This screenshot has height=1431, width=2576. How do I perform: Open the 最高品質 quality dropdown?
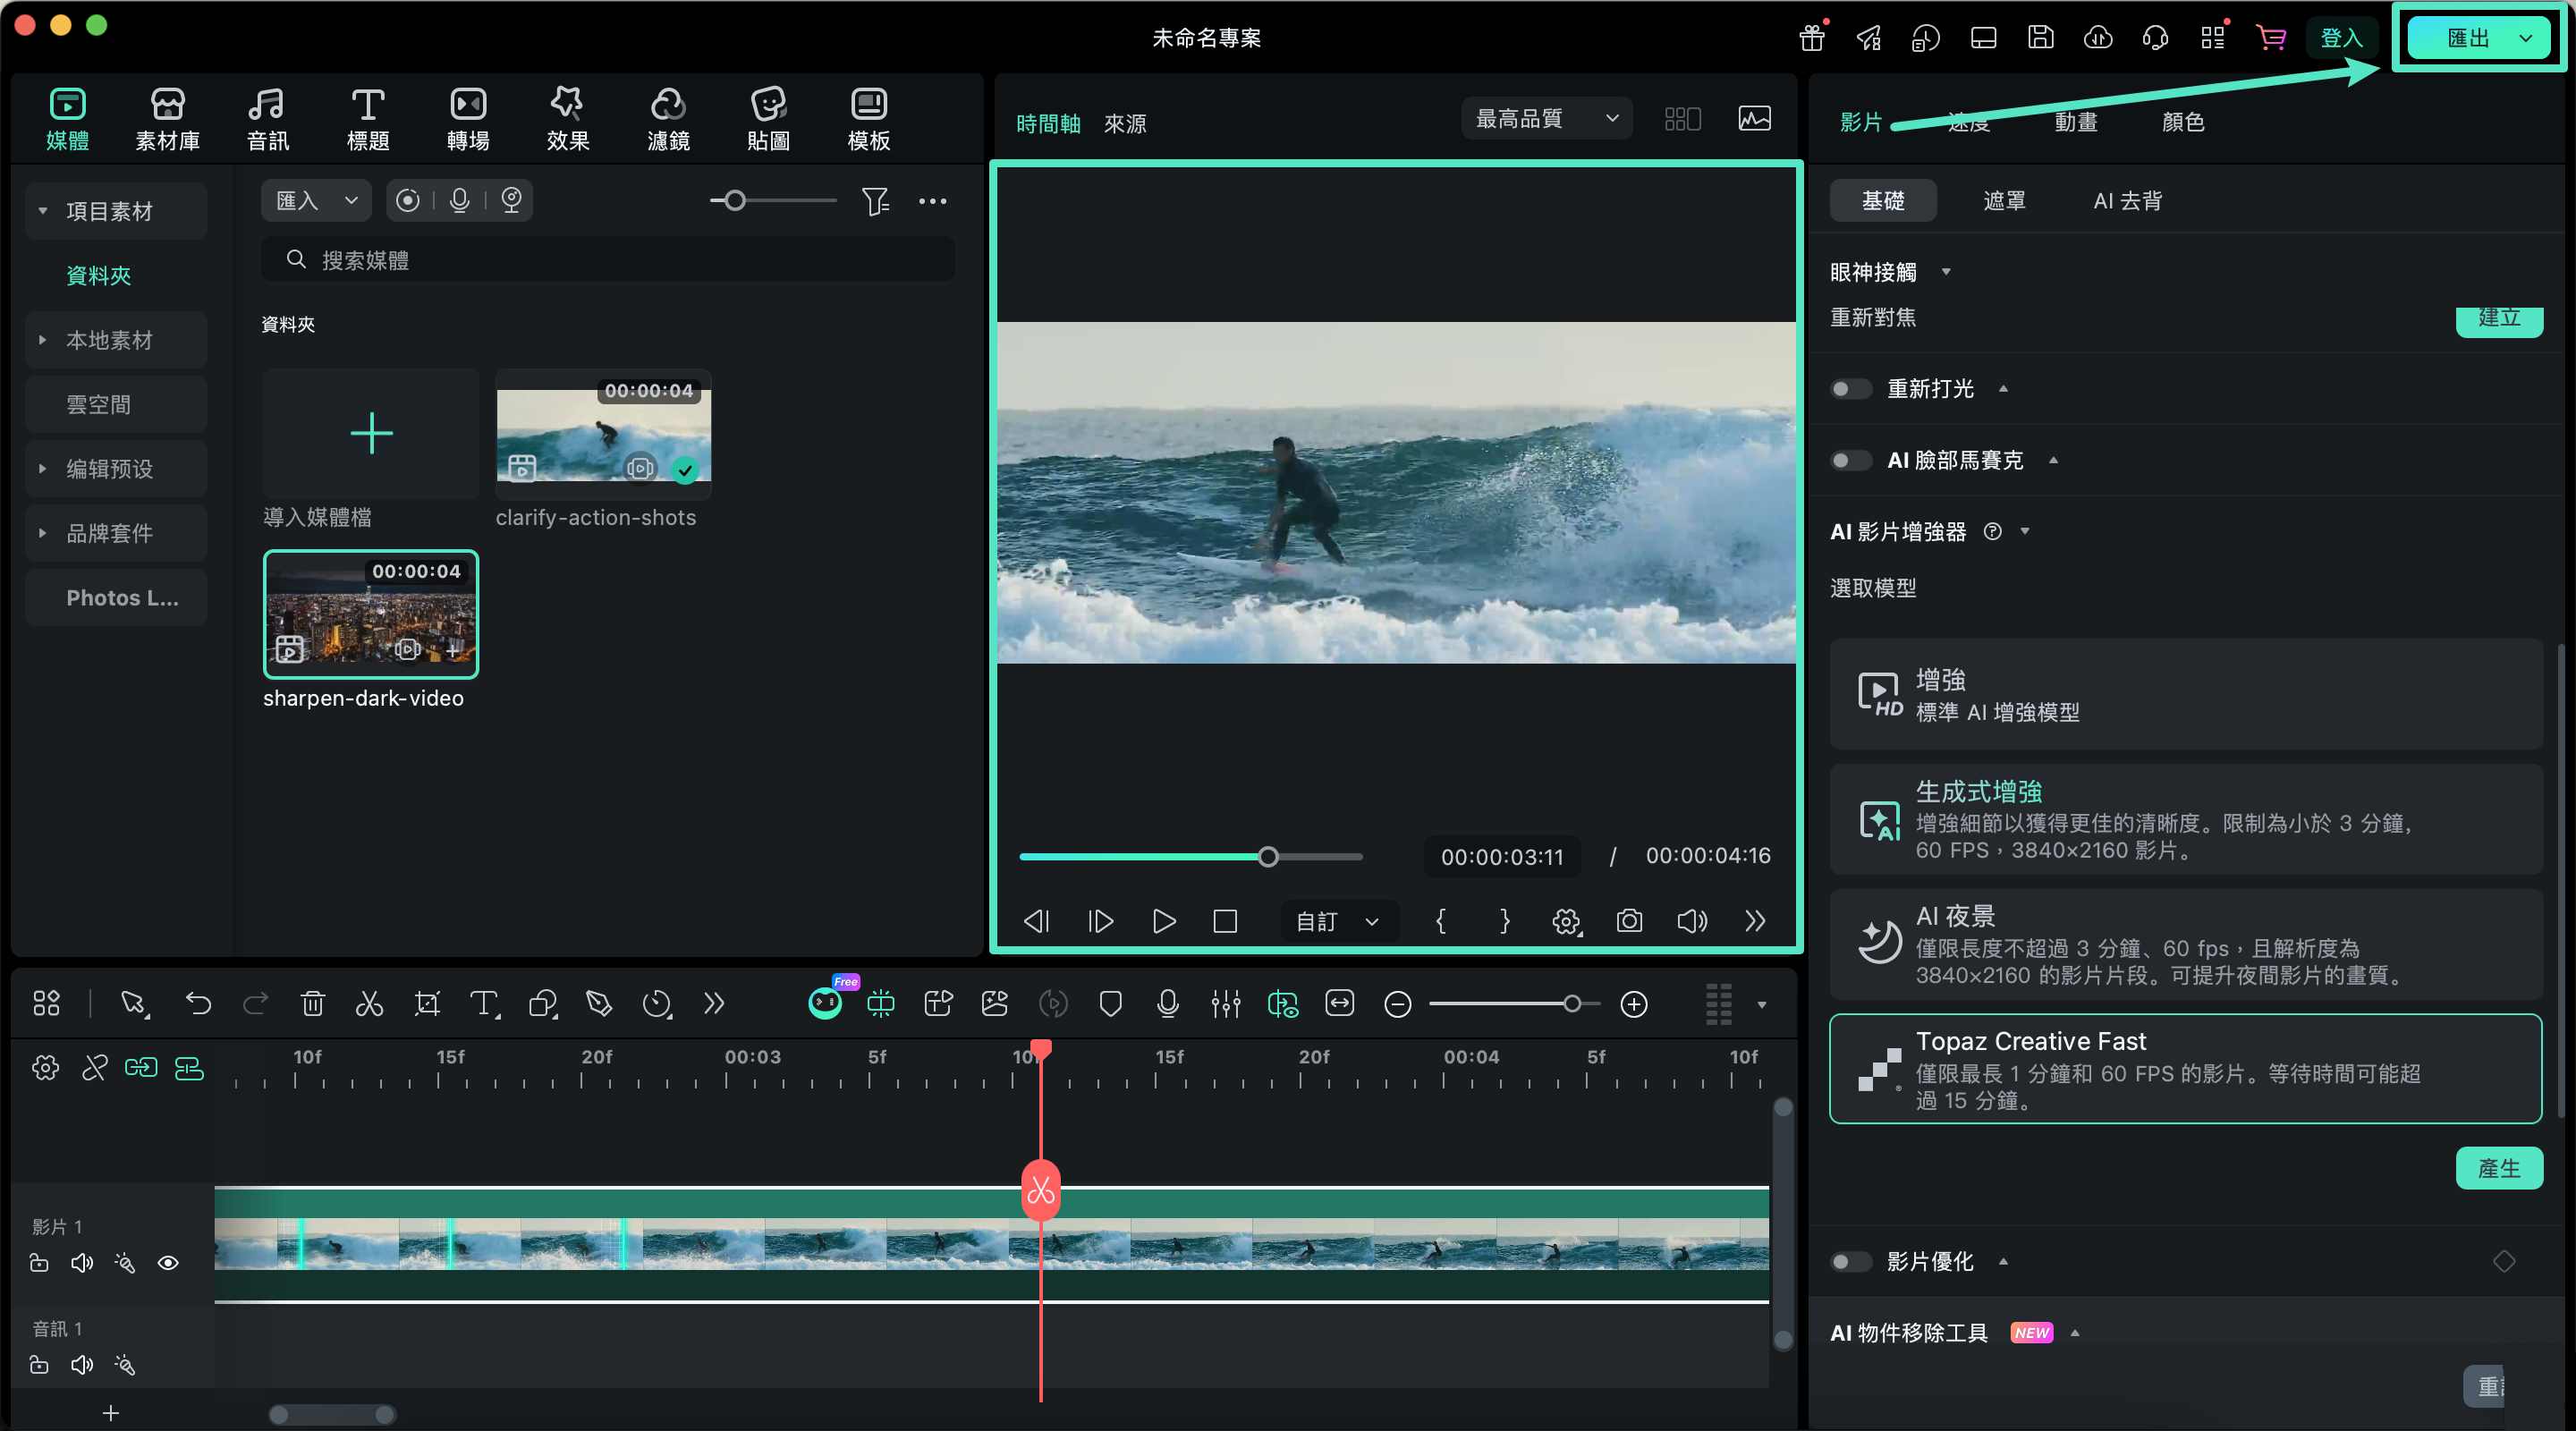click(1546, 118)
